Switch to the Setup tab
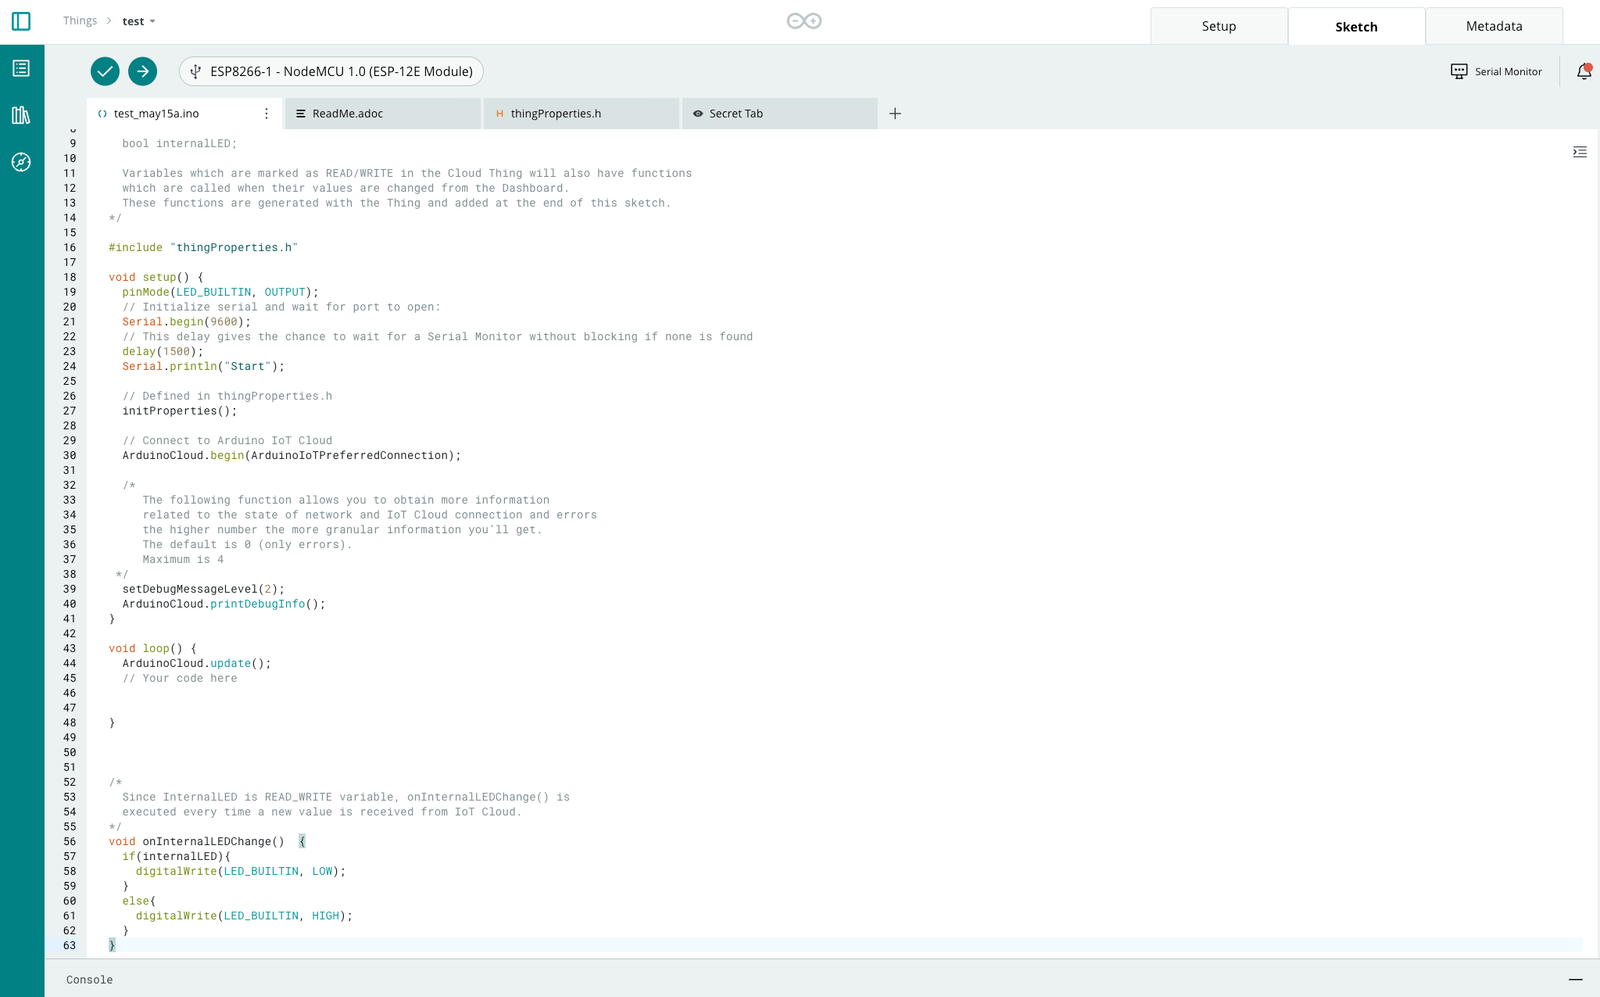1600x997 pixels. [1218, 26]
